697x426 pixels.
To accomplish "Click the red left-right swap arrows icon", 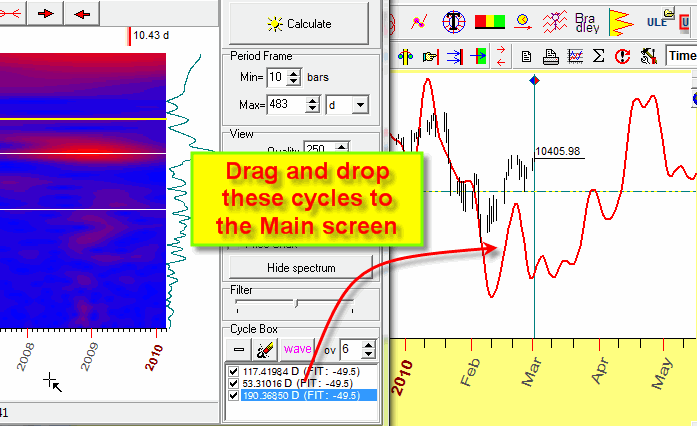I will pos(501,56).
